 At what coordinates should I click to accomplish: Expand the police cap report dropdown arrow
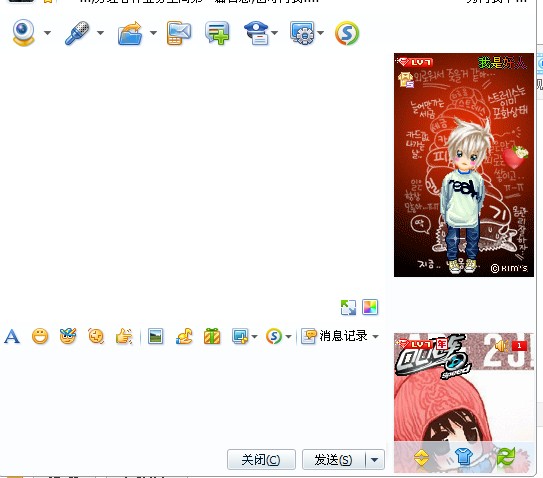coord(275,33)
